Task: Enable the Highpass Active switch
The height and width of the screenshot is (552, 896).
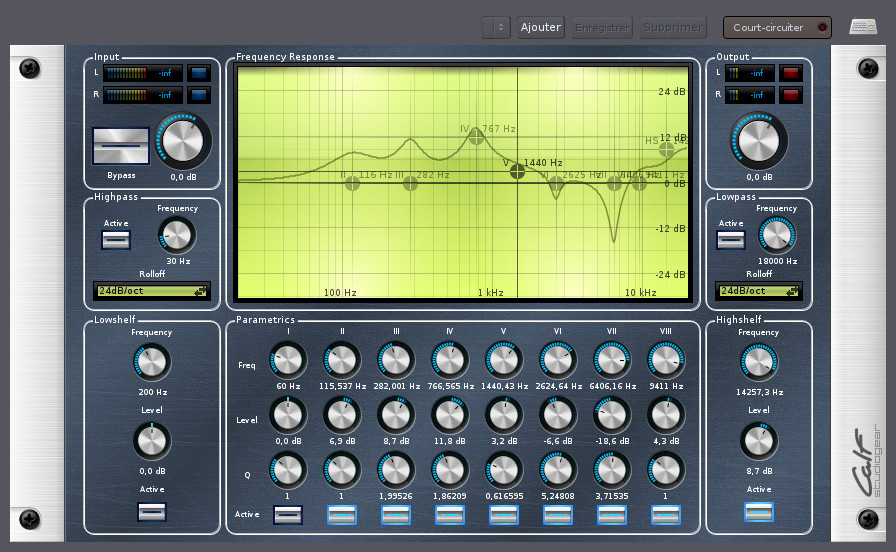Action: click(116, 240)
